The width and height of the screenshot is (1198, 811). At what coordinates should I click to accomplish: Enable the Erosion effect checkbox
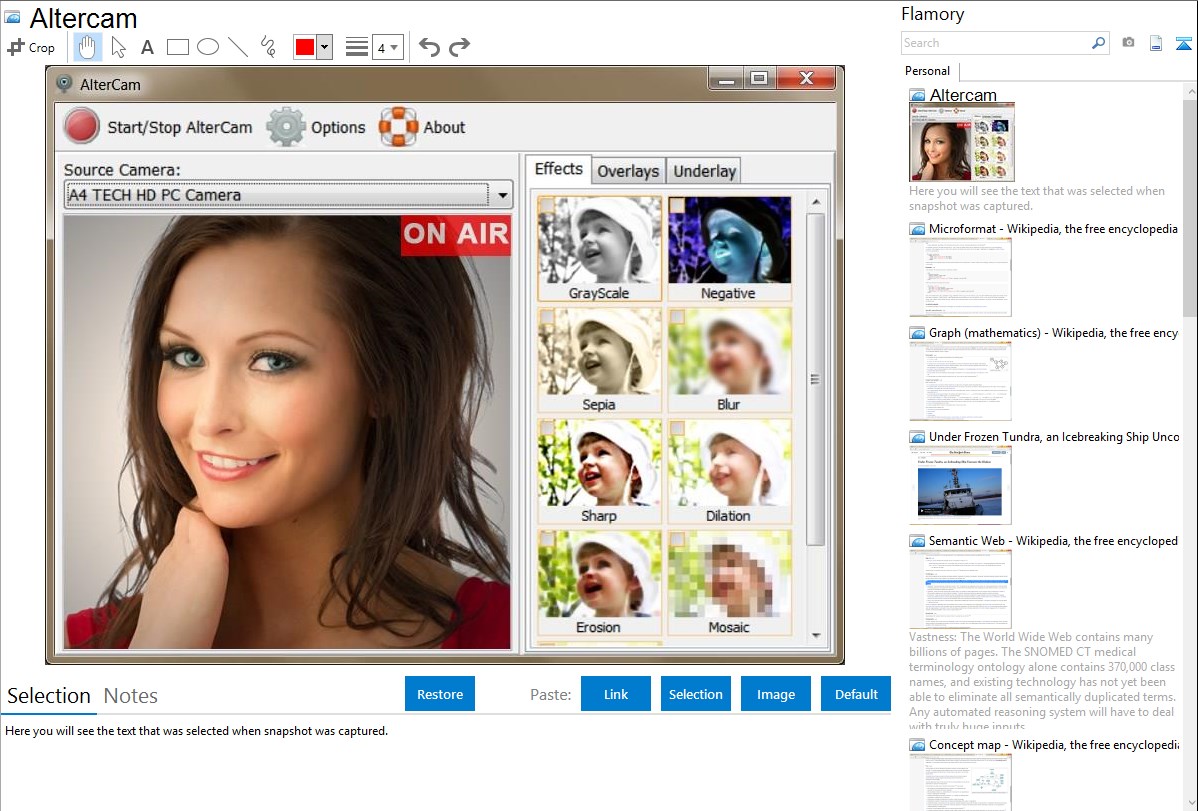pos(546,540)
